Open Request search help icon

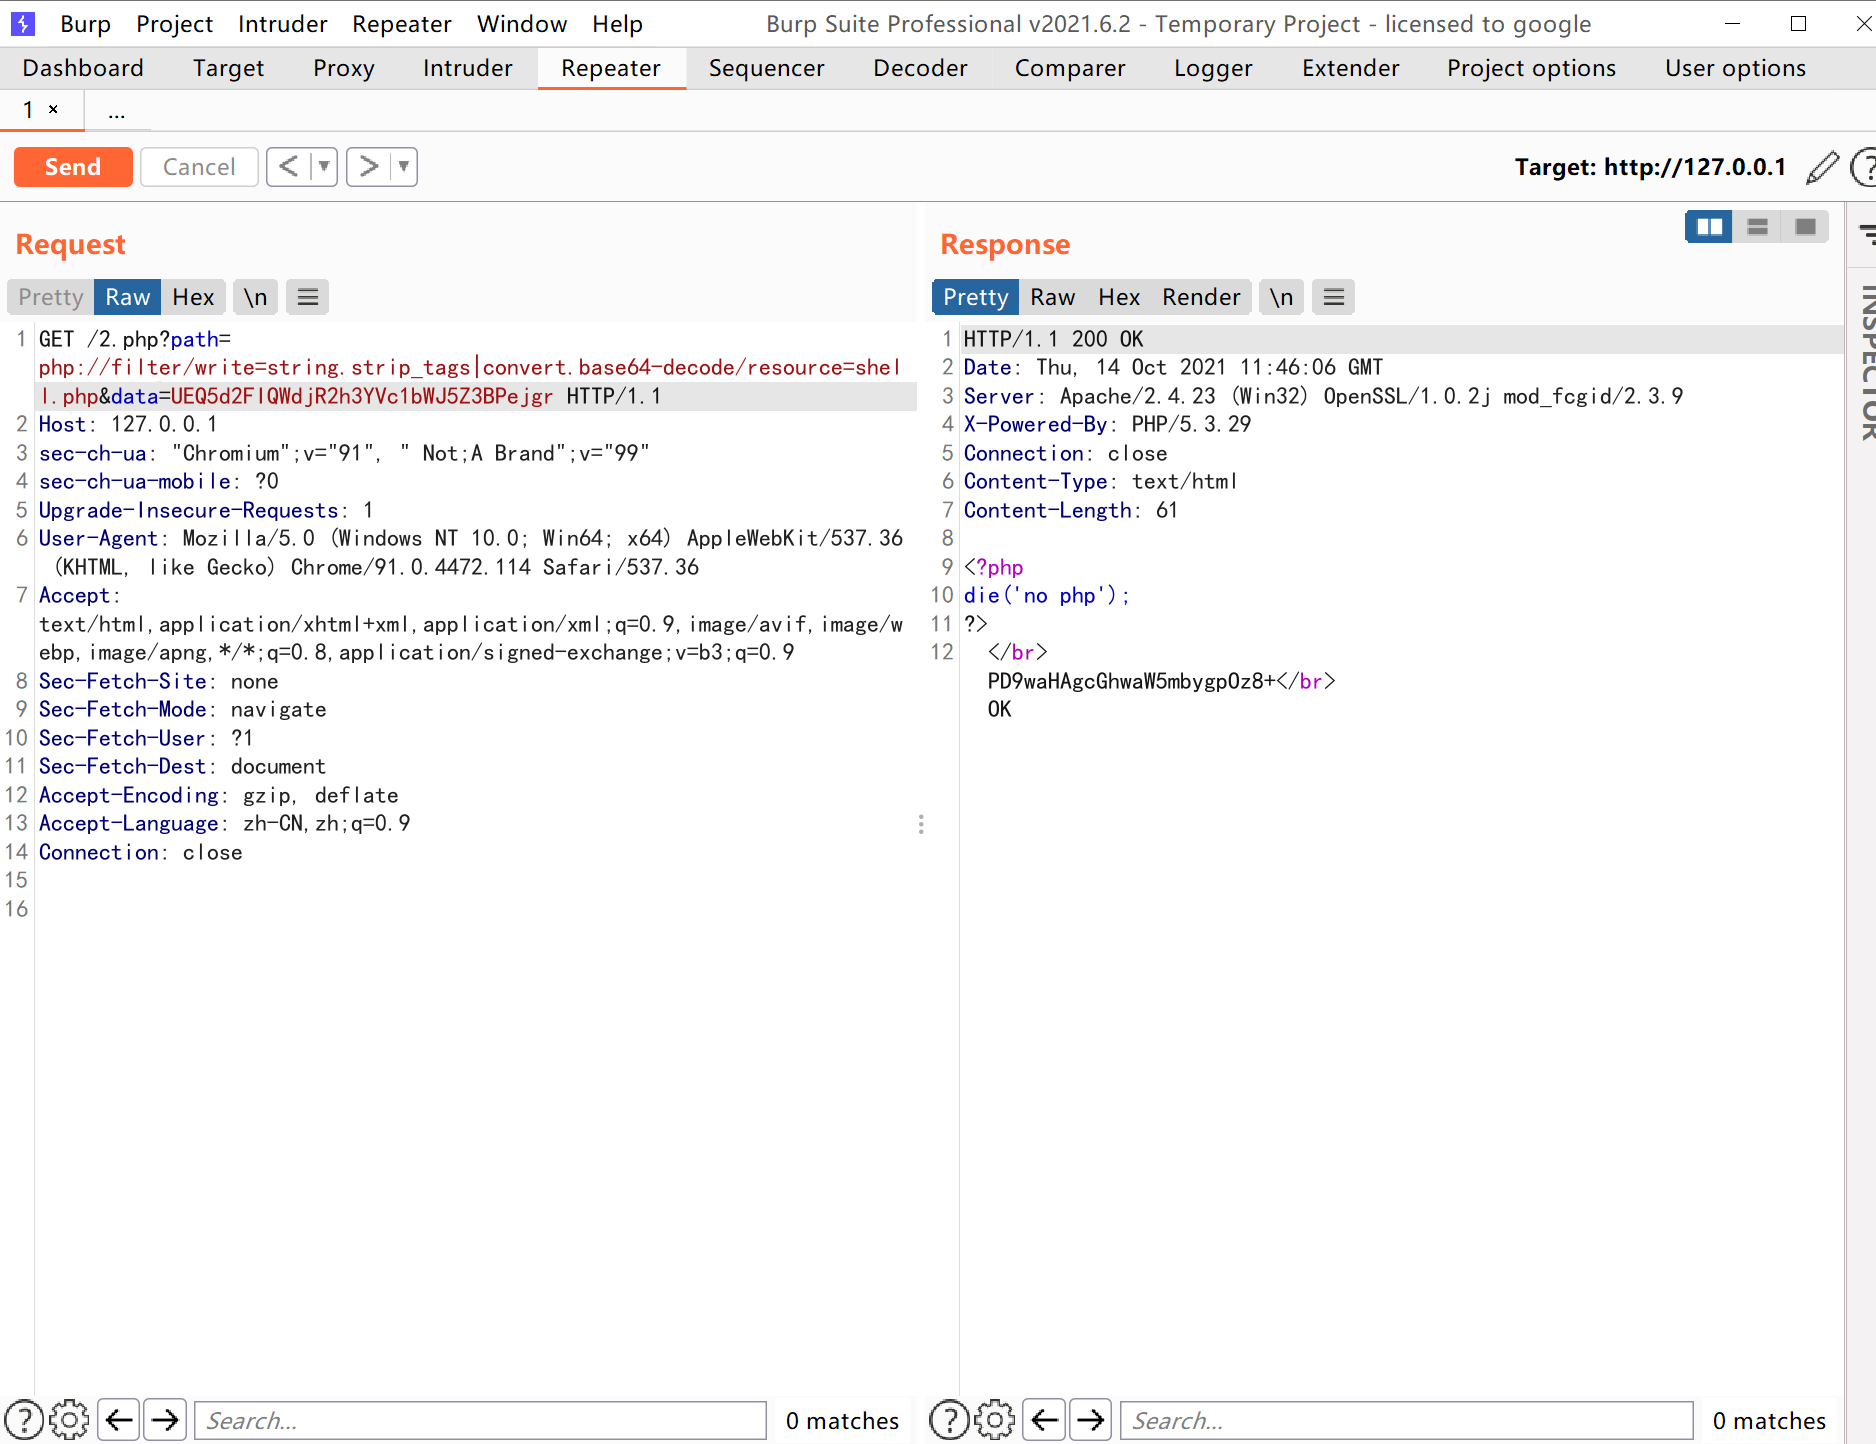[24, 1420]
